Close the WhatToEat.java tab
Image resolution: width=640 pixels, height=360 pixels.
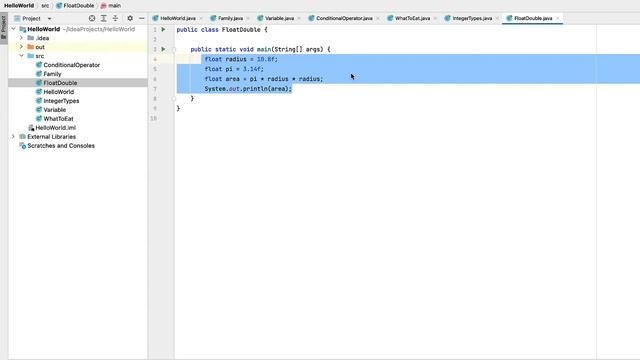[435, 18]
